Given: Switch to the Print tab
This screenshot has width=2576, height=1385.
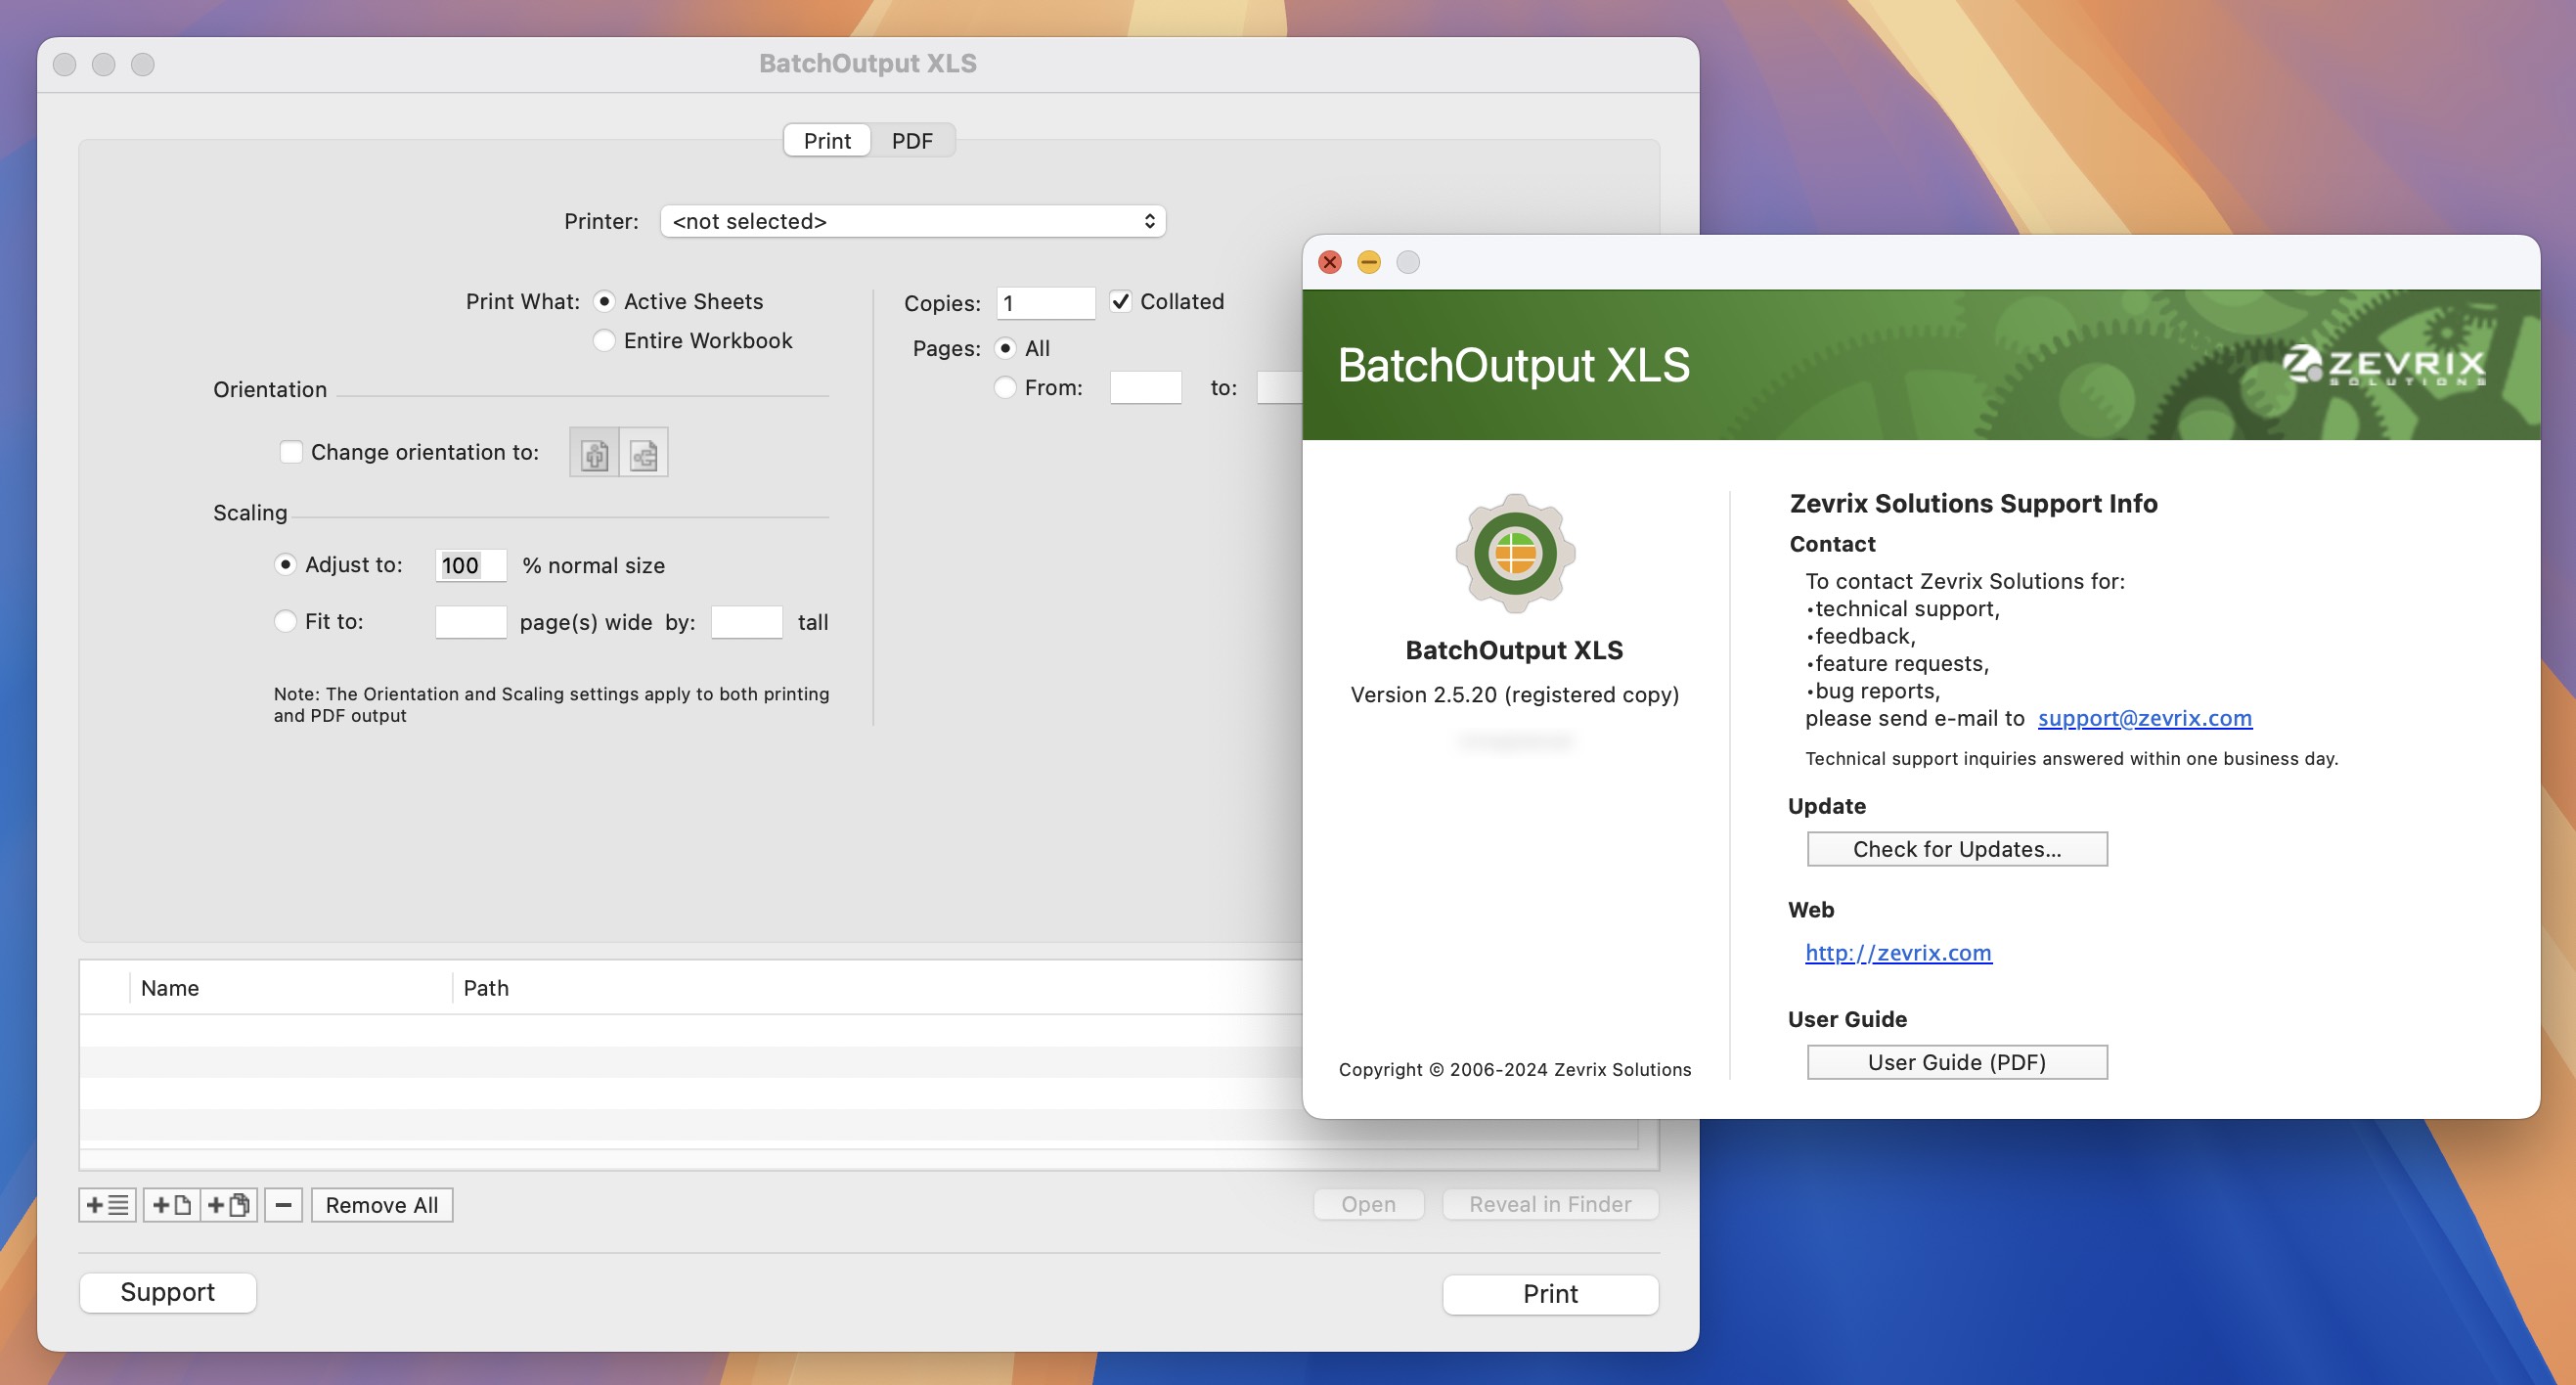Looking at the screenshot, I should coord(825,138).
